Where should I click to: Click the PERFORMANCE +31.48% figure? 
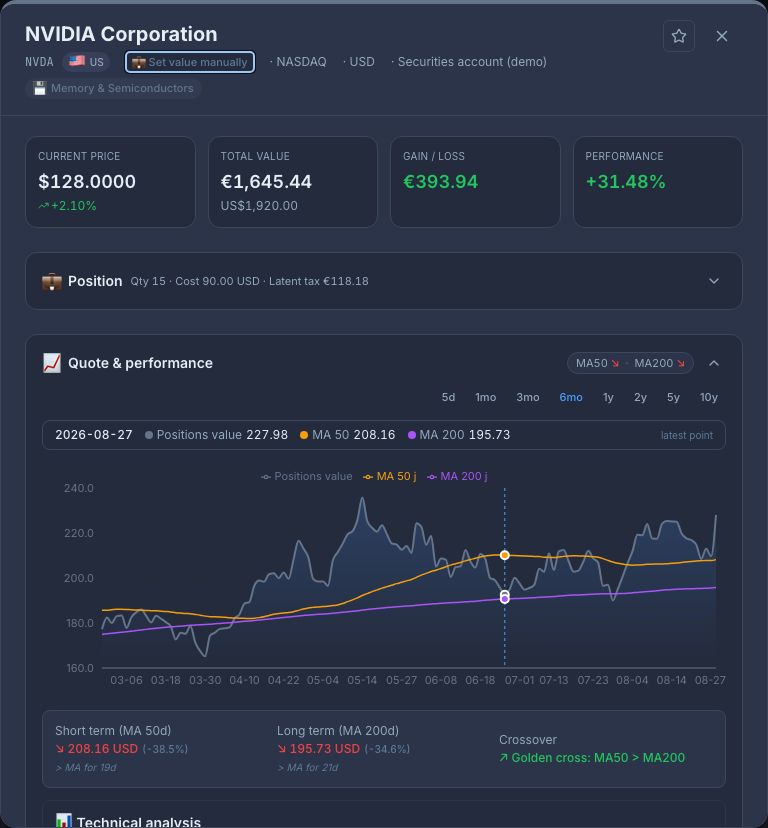pos(625,182)
